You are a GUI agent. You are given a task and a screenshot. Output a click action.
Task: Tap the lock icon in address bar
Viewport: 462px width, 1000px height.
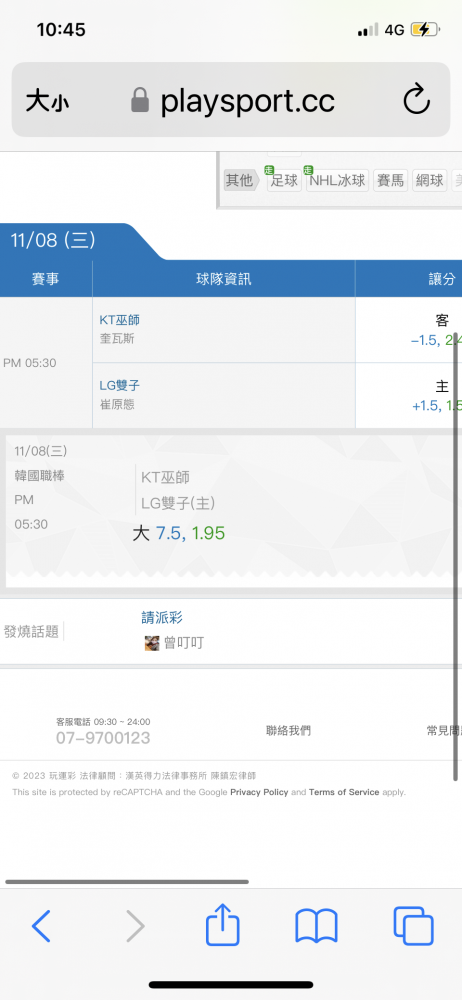tap(140, 100)
